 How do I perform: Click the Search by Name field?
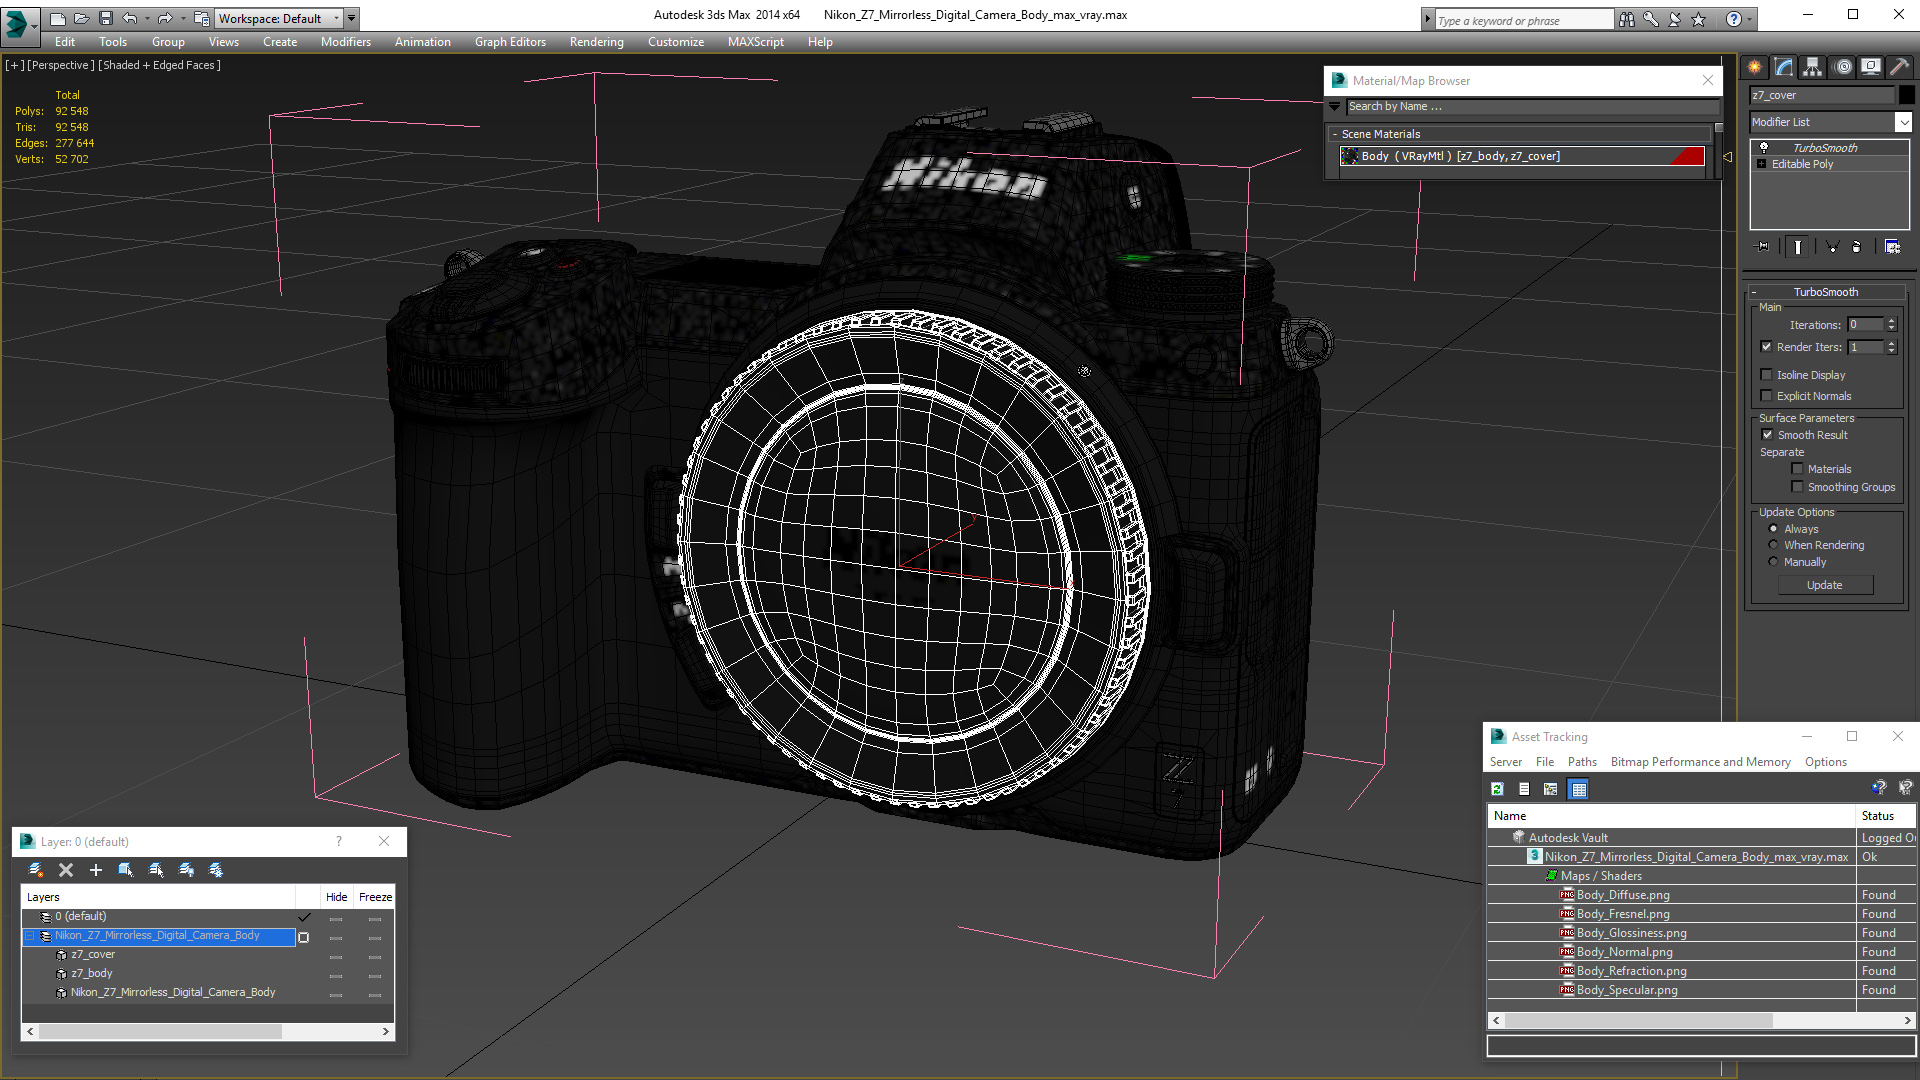click(1530, 106)
